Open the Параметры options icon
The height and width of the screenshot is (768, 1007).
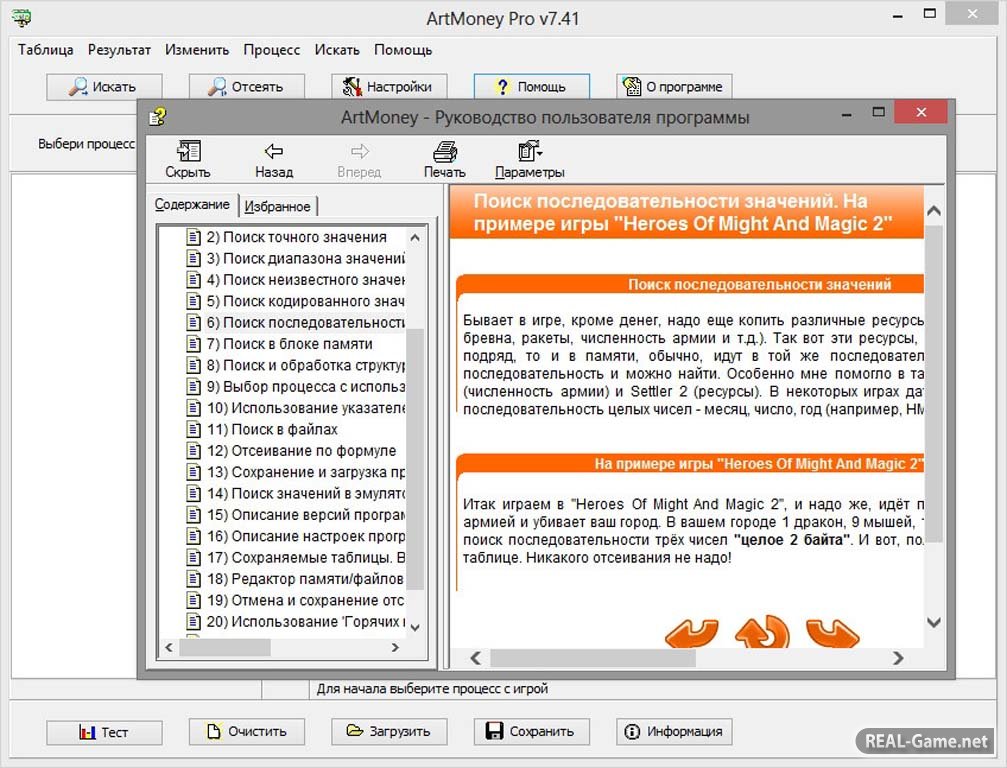click(529, 153)
